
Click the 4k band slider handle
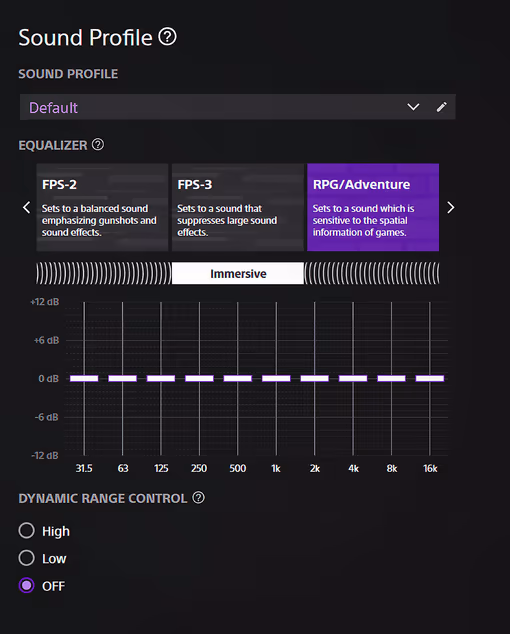(x=353, y=378)
